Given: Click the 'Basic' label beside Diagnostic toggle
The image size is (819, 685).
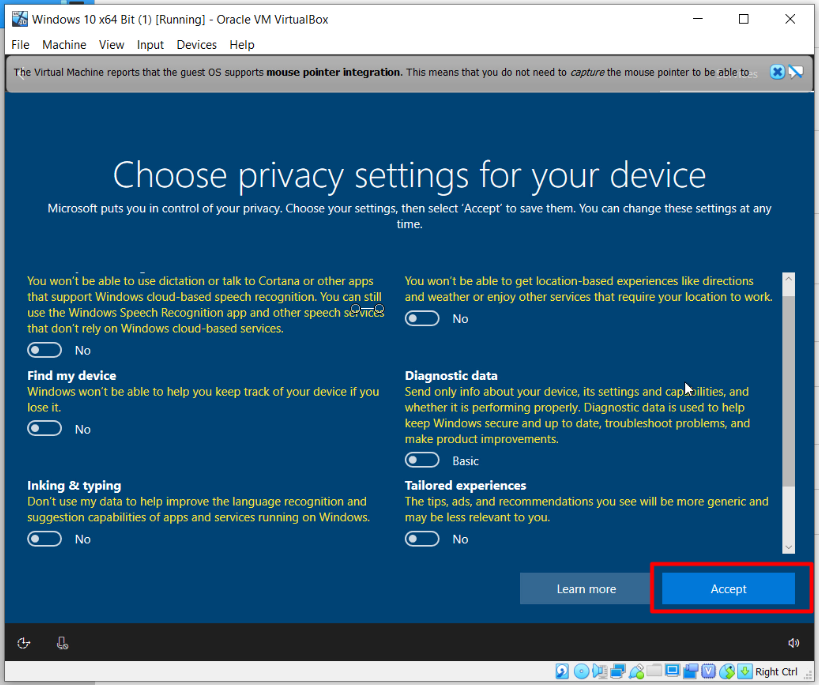Looking at the screenshot, I should click(465, 461).
